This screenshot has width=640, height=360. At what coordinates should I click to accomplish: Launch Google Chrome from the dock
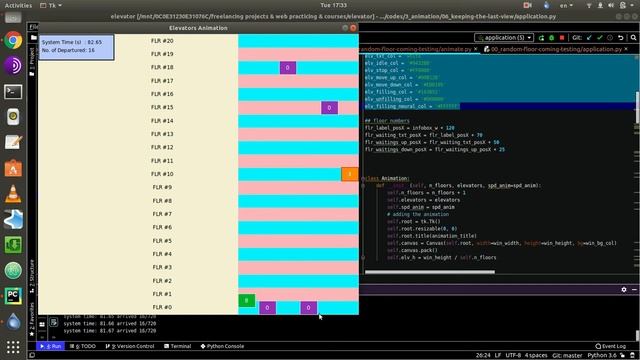(13, 40)
